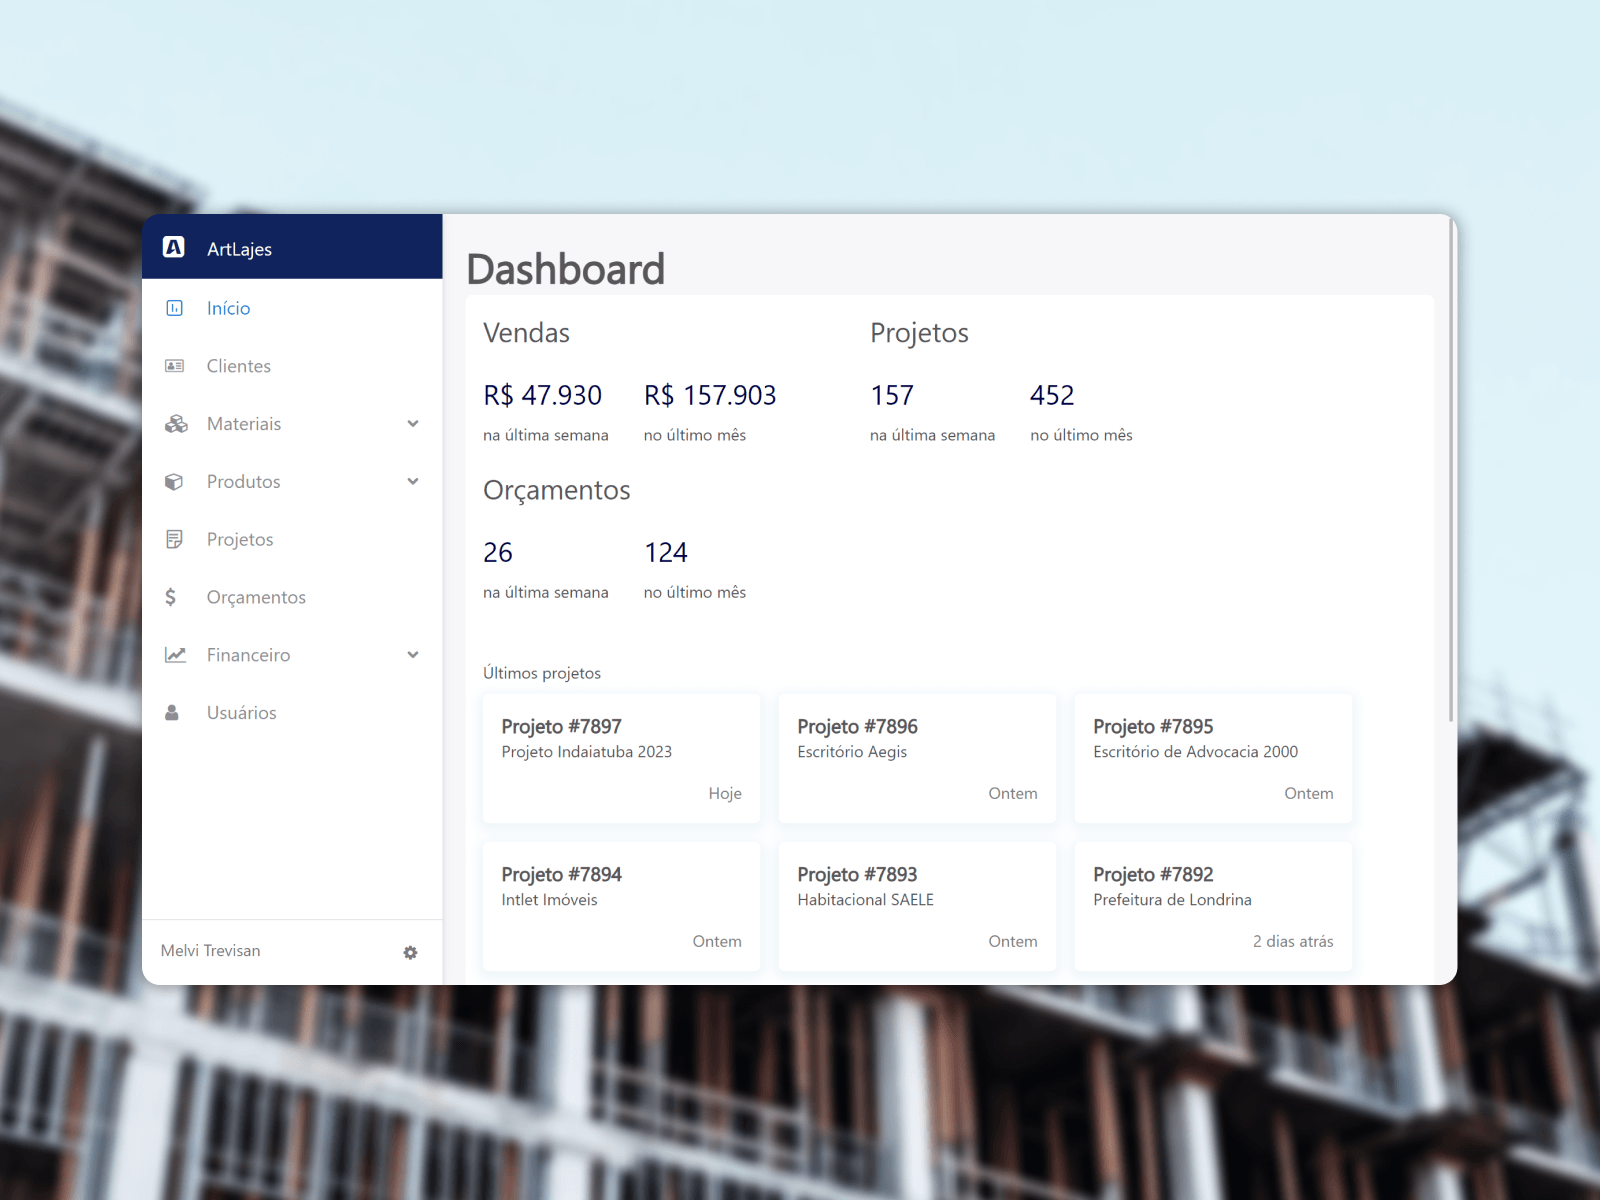Image resolution: width=1600 pixels, height=1200 pixels.
Task: Click the Melvi Trevisan user name
Action: coord(211,951)
